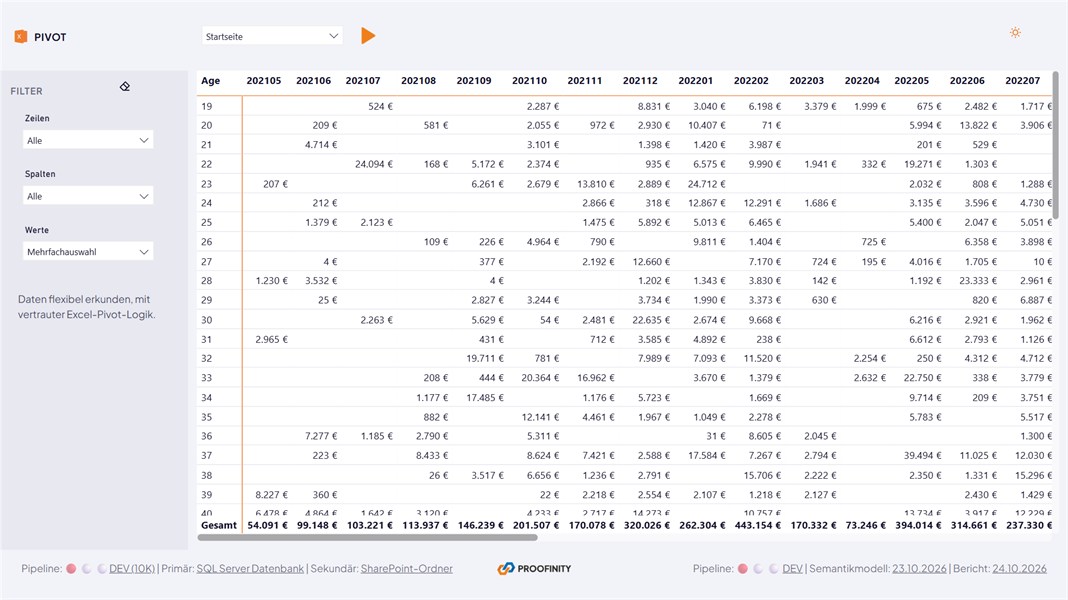Open the SharePoint-Ordner link
The image size is (1068, 600).
[407, 569]
